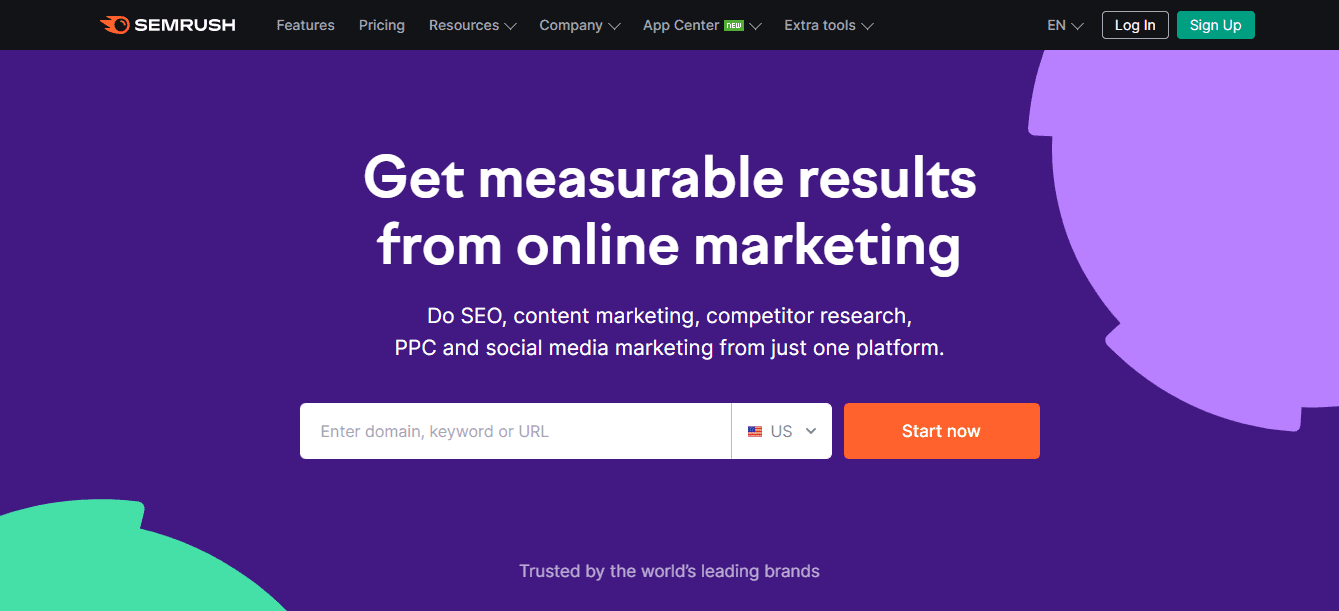Click the chevron beside Extra tools

(x=867, y=26)
